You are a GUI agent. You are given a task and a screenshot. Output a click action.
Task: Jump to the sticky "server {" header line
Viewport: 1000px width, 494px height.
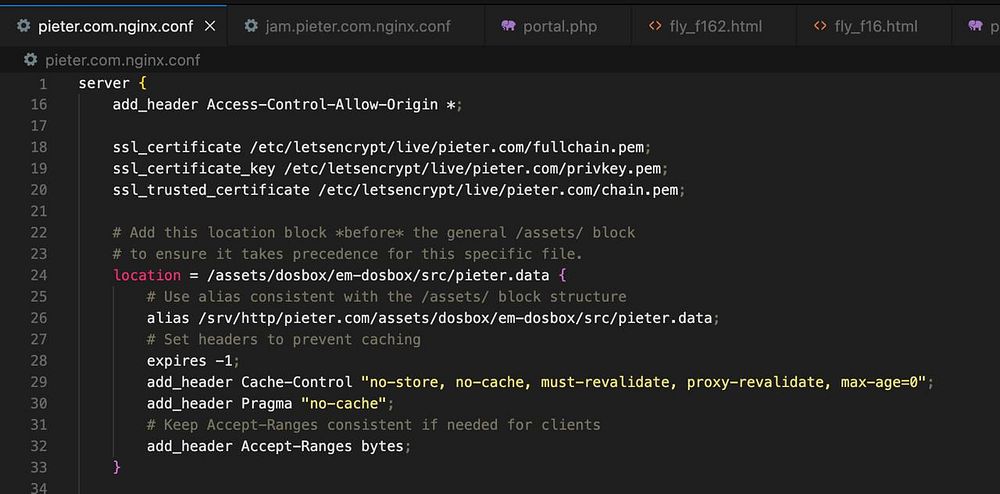[113, 83]
